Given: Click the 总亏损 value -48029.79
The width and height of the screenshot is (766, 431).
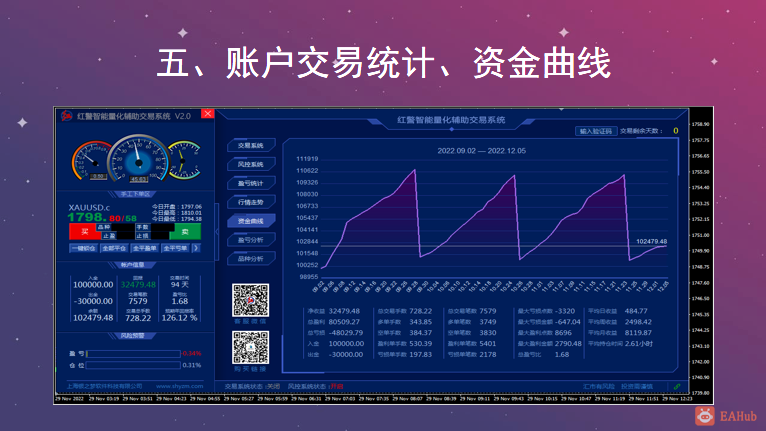Looking at the screenshot, I should click(345, 332).
